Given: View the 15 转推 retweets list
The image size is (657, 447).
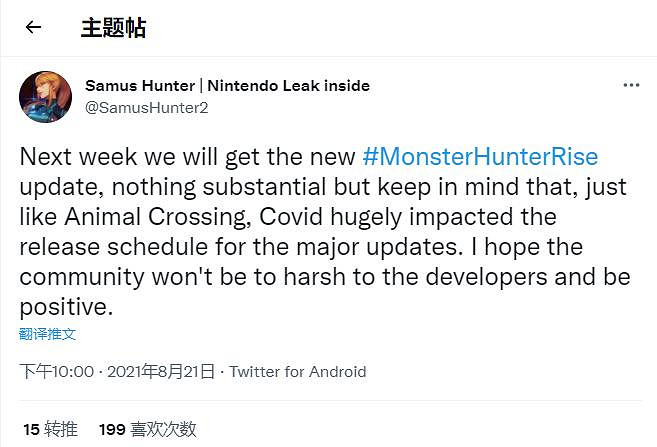Looking at the screenshot, I should click(50, 429).
